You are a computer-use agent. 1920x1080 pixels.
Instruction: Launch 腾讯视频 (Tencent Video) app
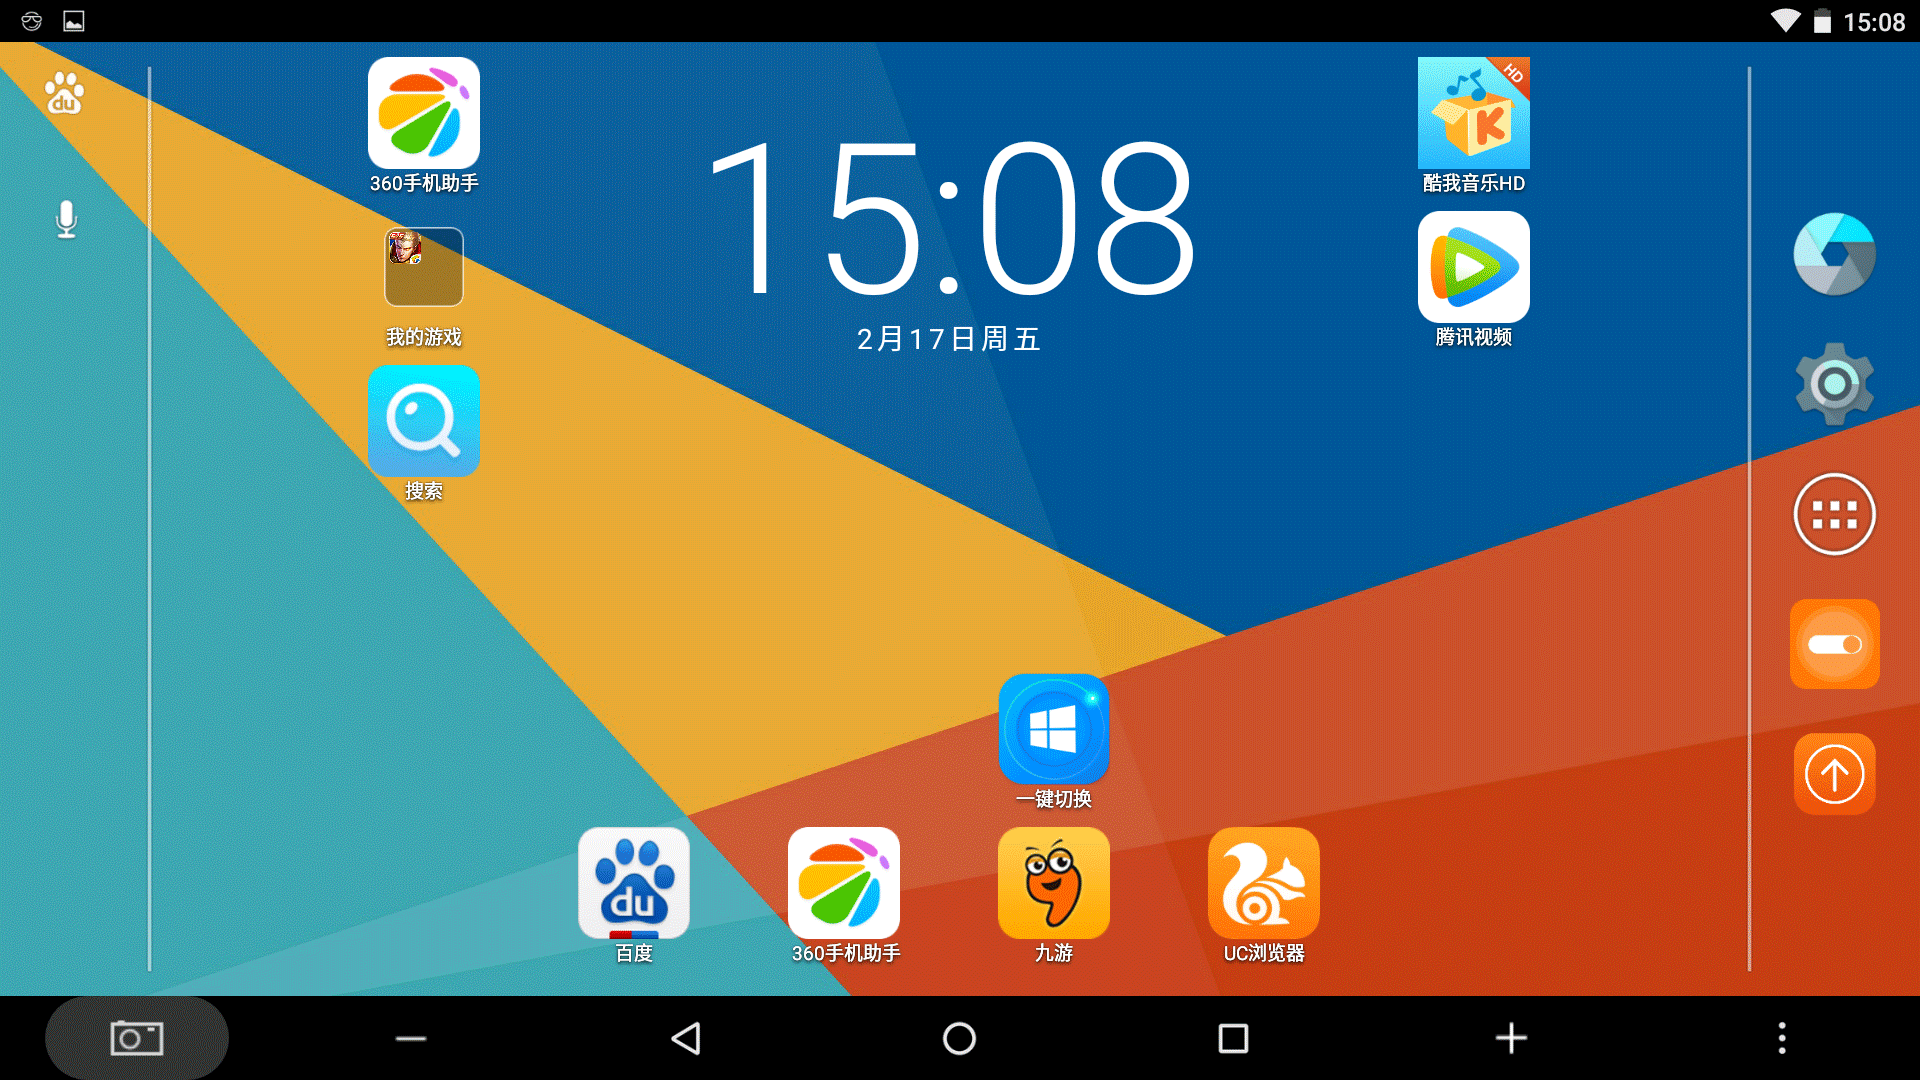pos(1473,268)
